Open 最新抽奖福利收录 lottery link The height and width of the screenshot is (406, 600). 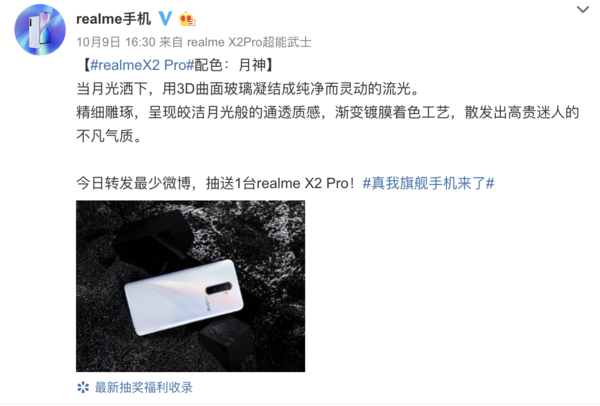click(x=143, y=387)
